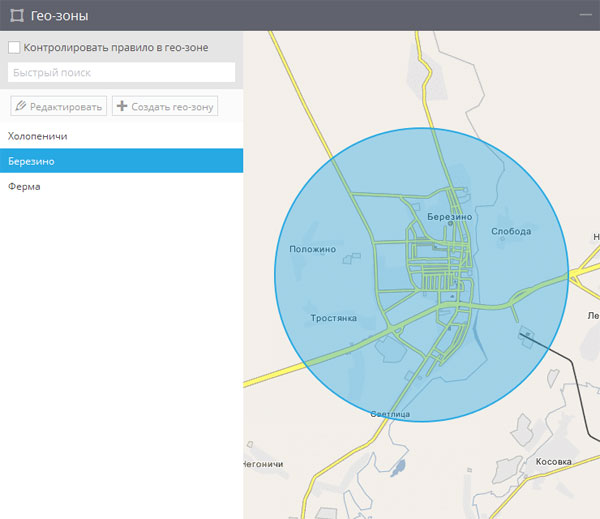Click the Слобода label on the map
This screenshot has width=600, height=519.
(x=511, y=231)
